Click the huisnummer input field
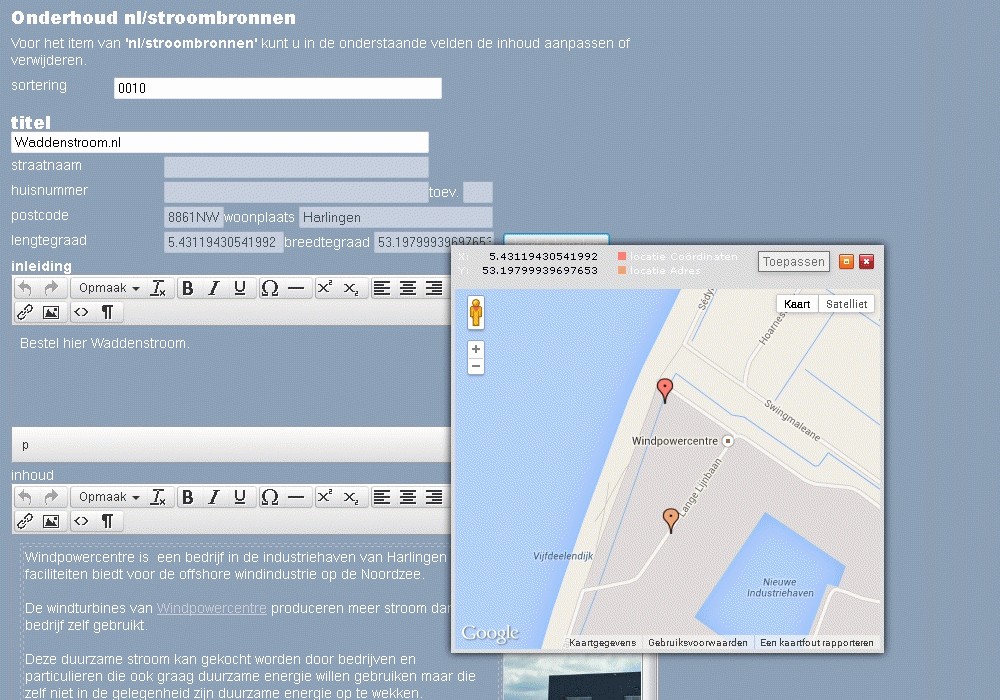The width and height of the screenshot is (1000, 700). tap(296, 192)
